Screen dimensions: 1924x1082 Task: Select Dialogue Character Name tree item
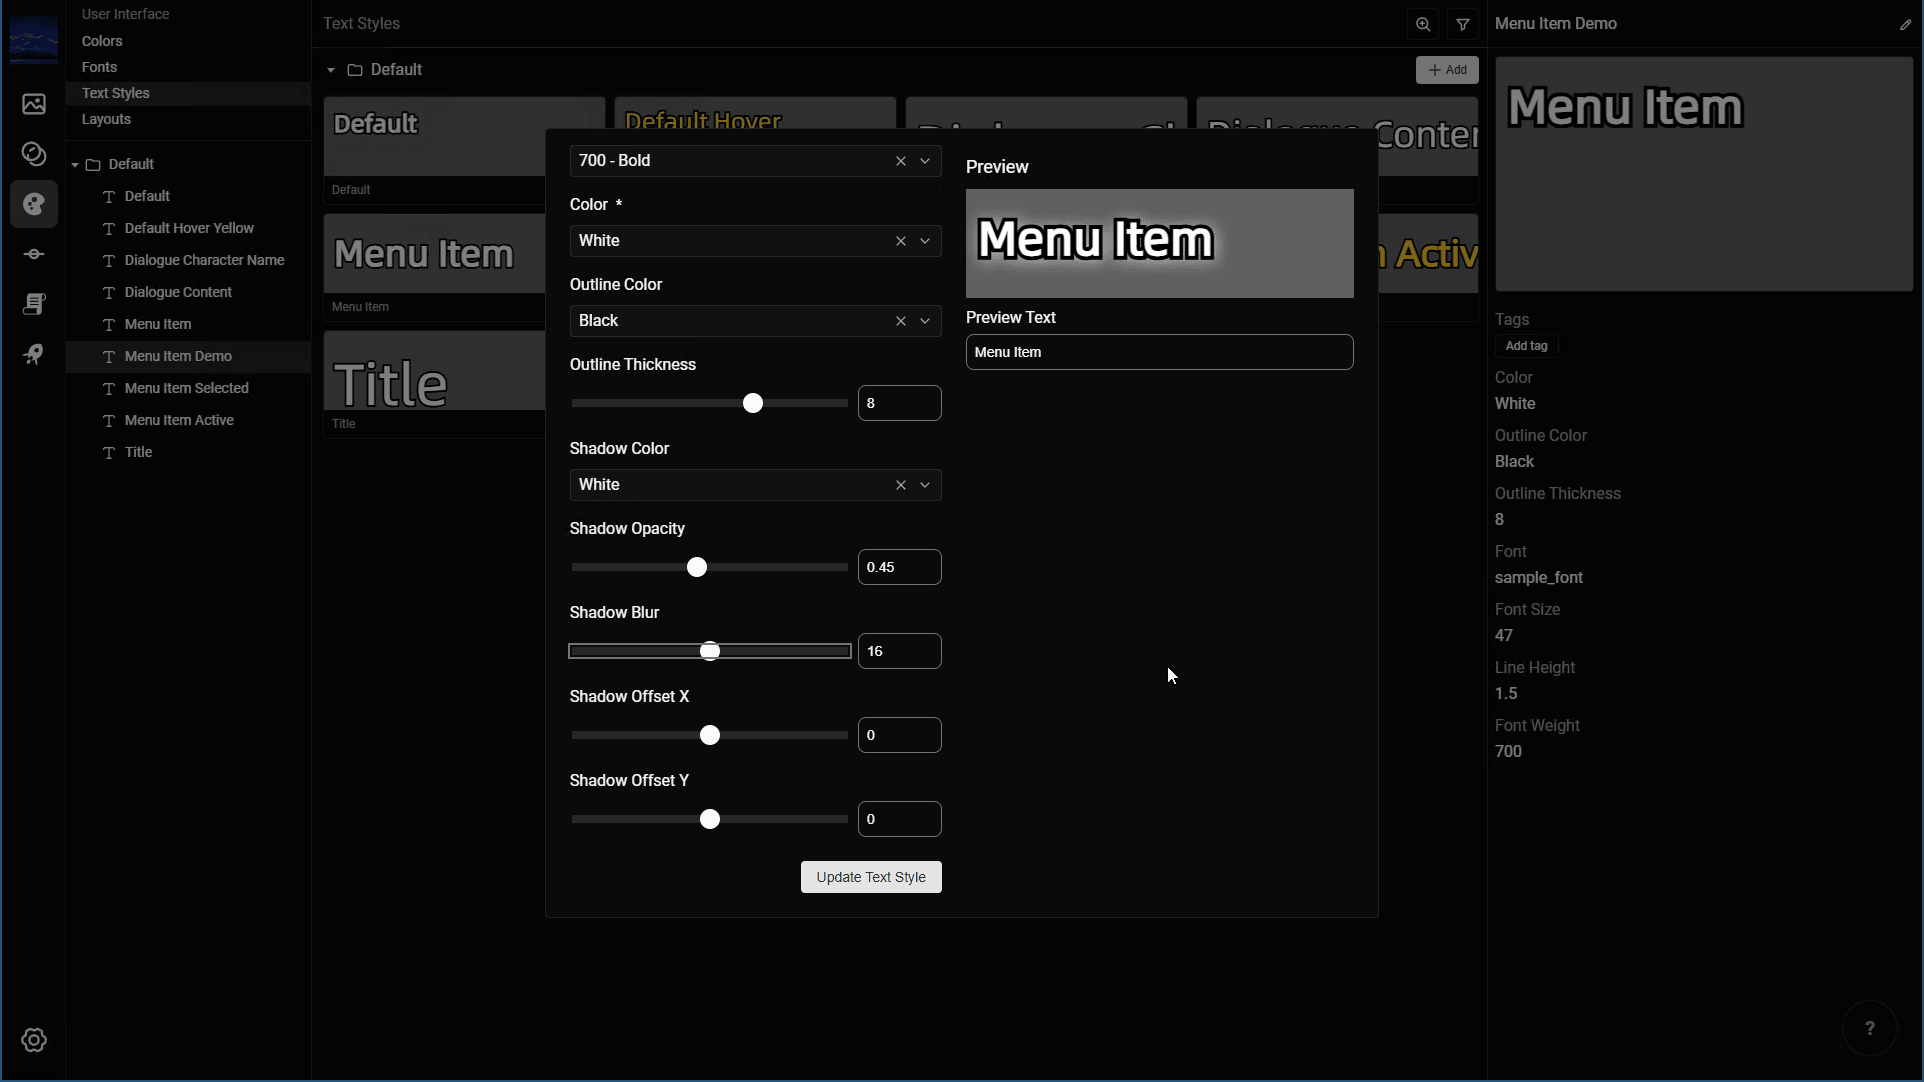coord(188,260)
